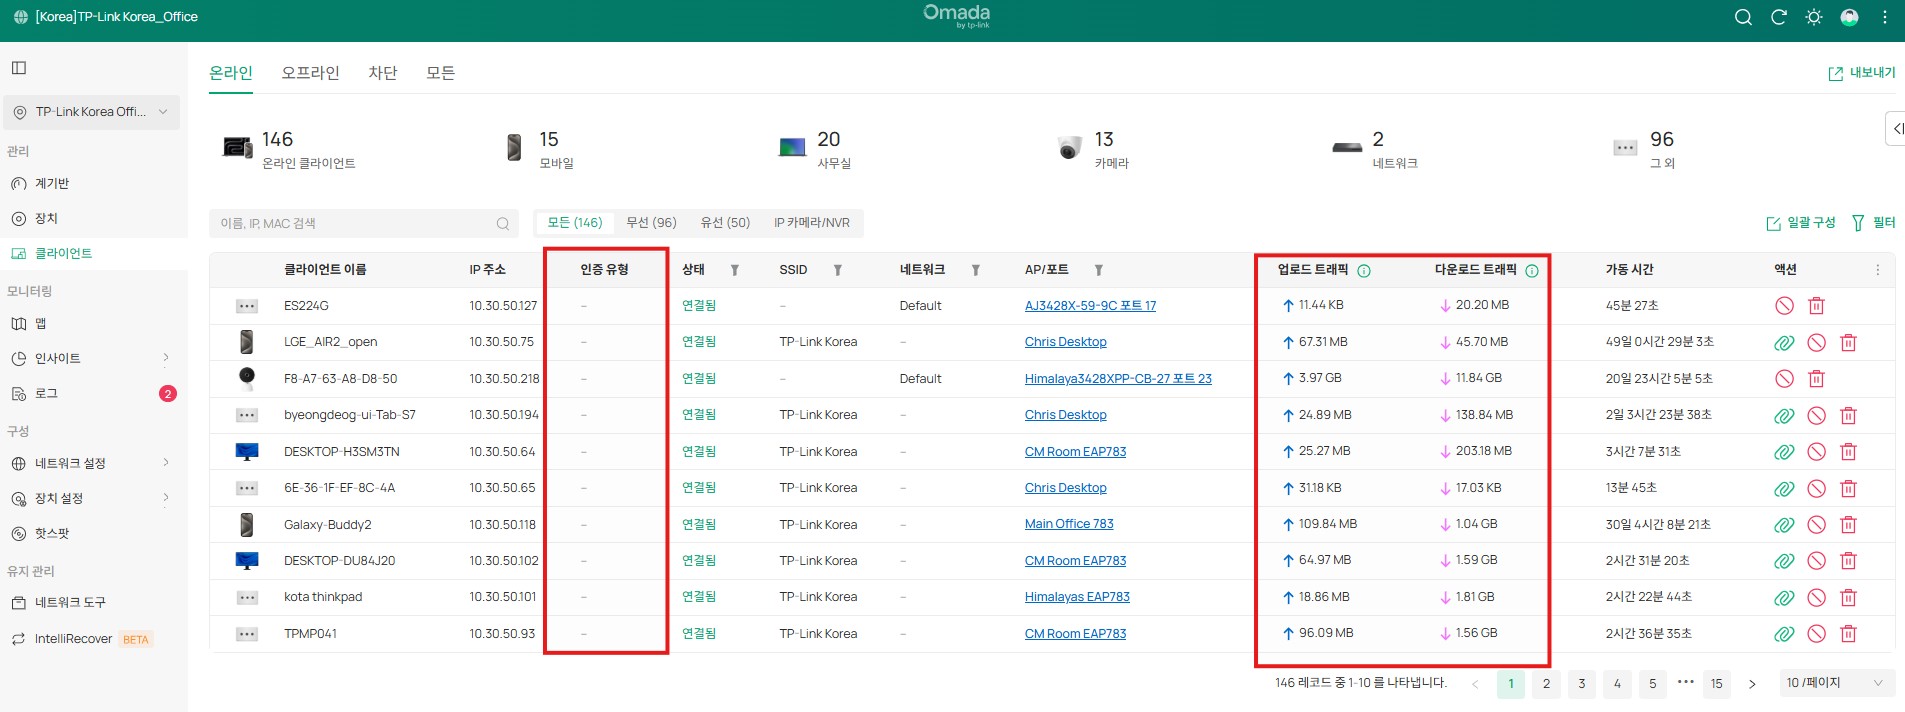Open the 10 per page dropdown

1835,683
